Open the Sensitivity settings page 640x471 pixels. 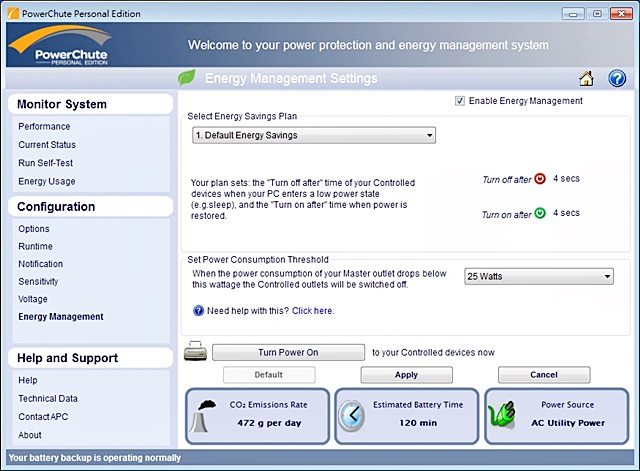pyautogui.click(x=38, y=281)
